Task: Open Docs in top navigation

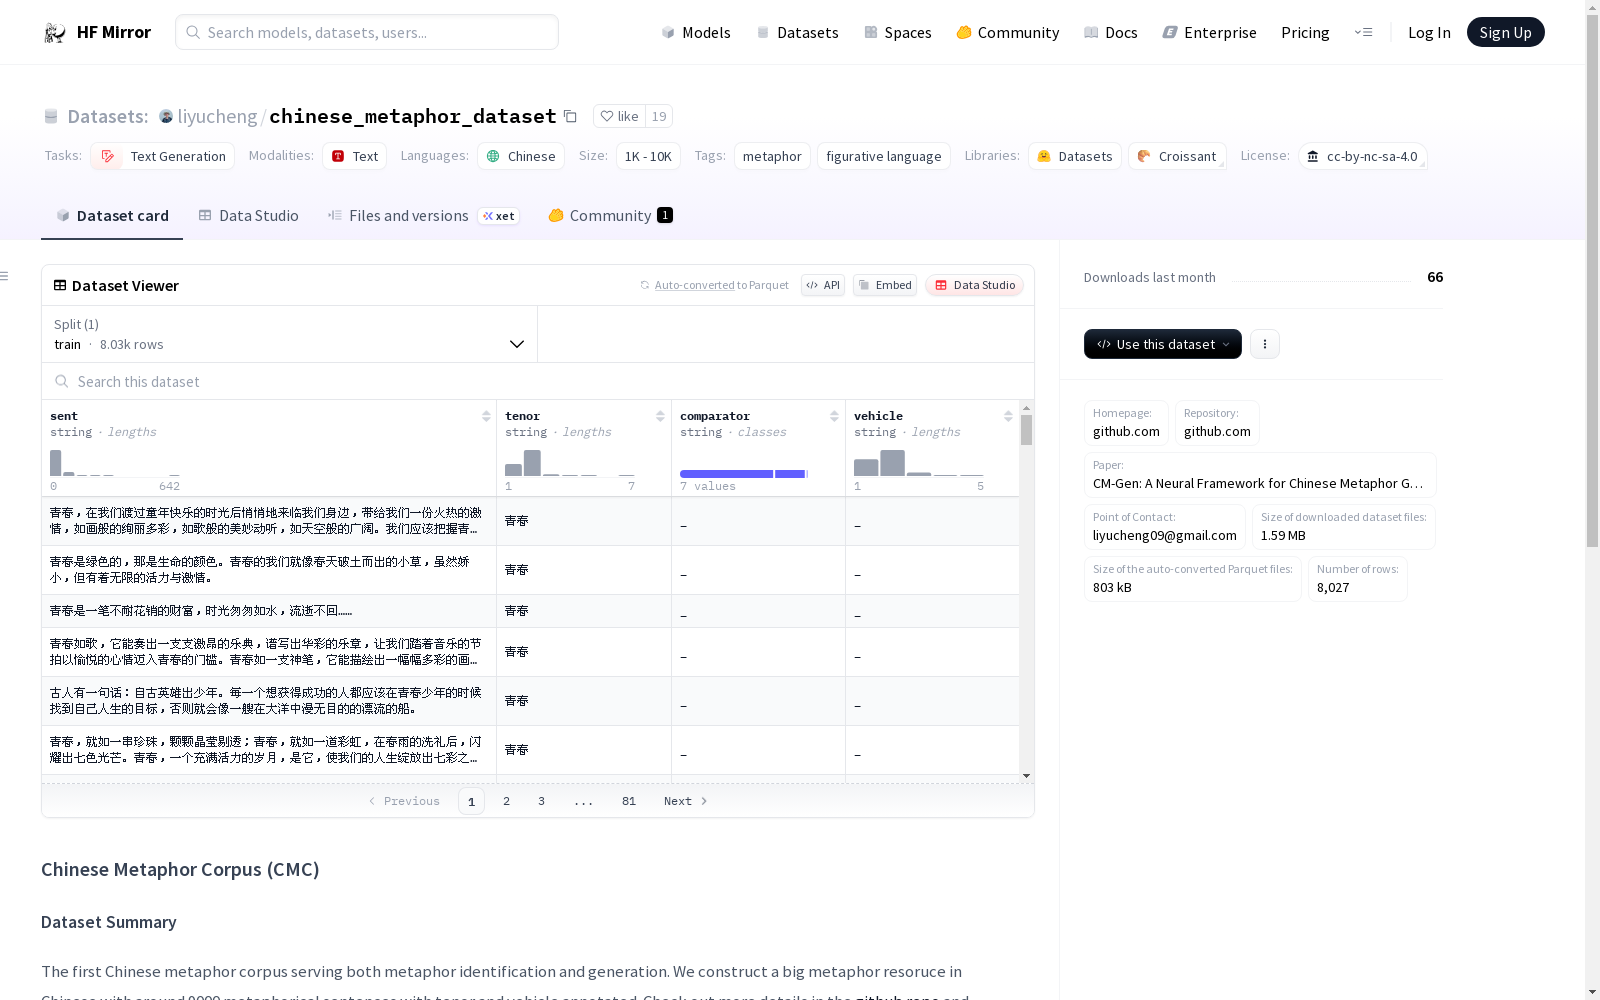Action: (x=1111, y=32)
